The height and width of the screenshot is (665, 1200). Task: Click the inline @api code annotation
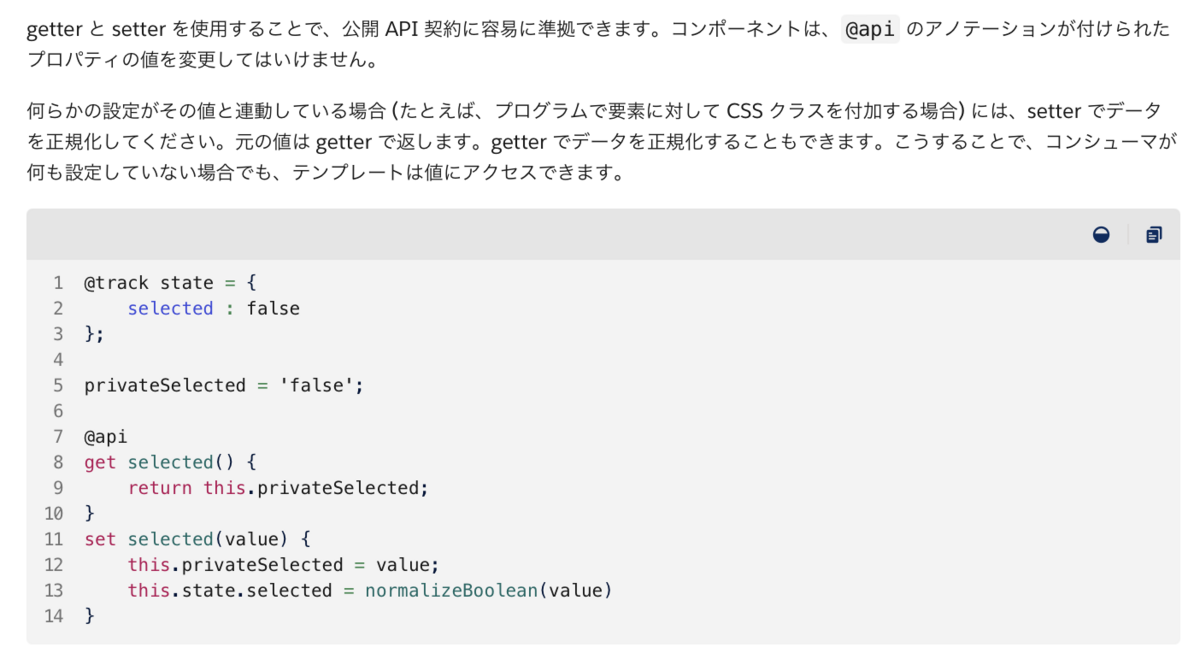(x=871, y=30)
